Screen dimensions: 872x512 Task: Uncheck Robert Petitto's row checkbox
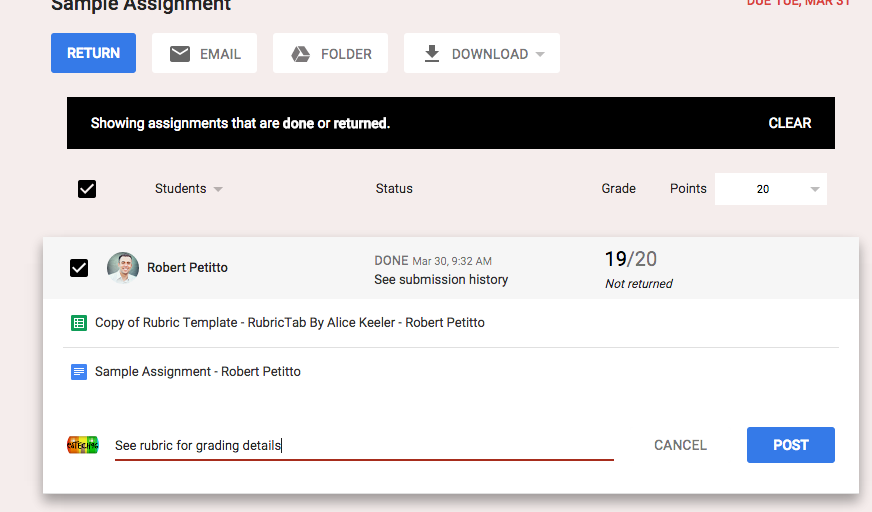coord(79,267)
